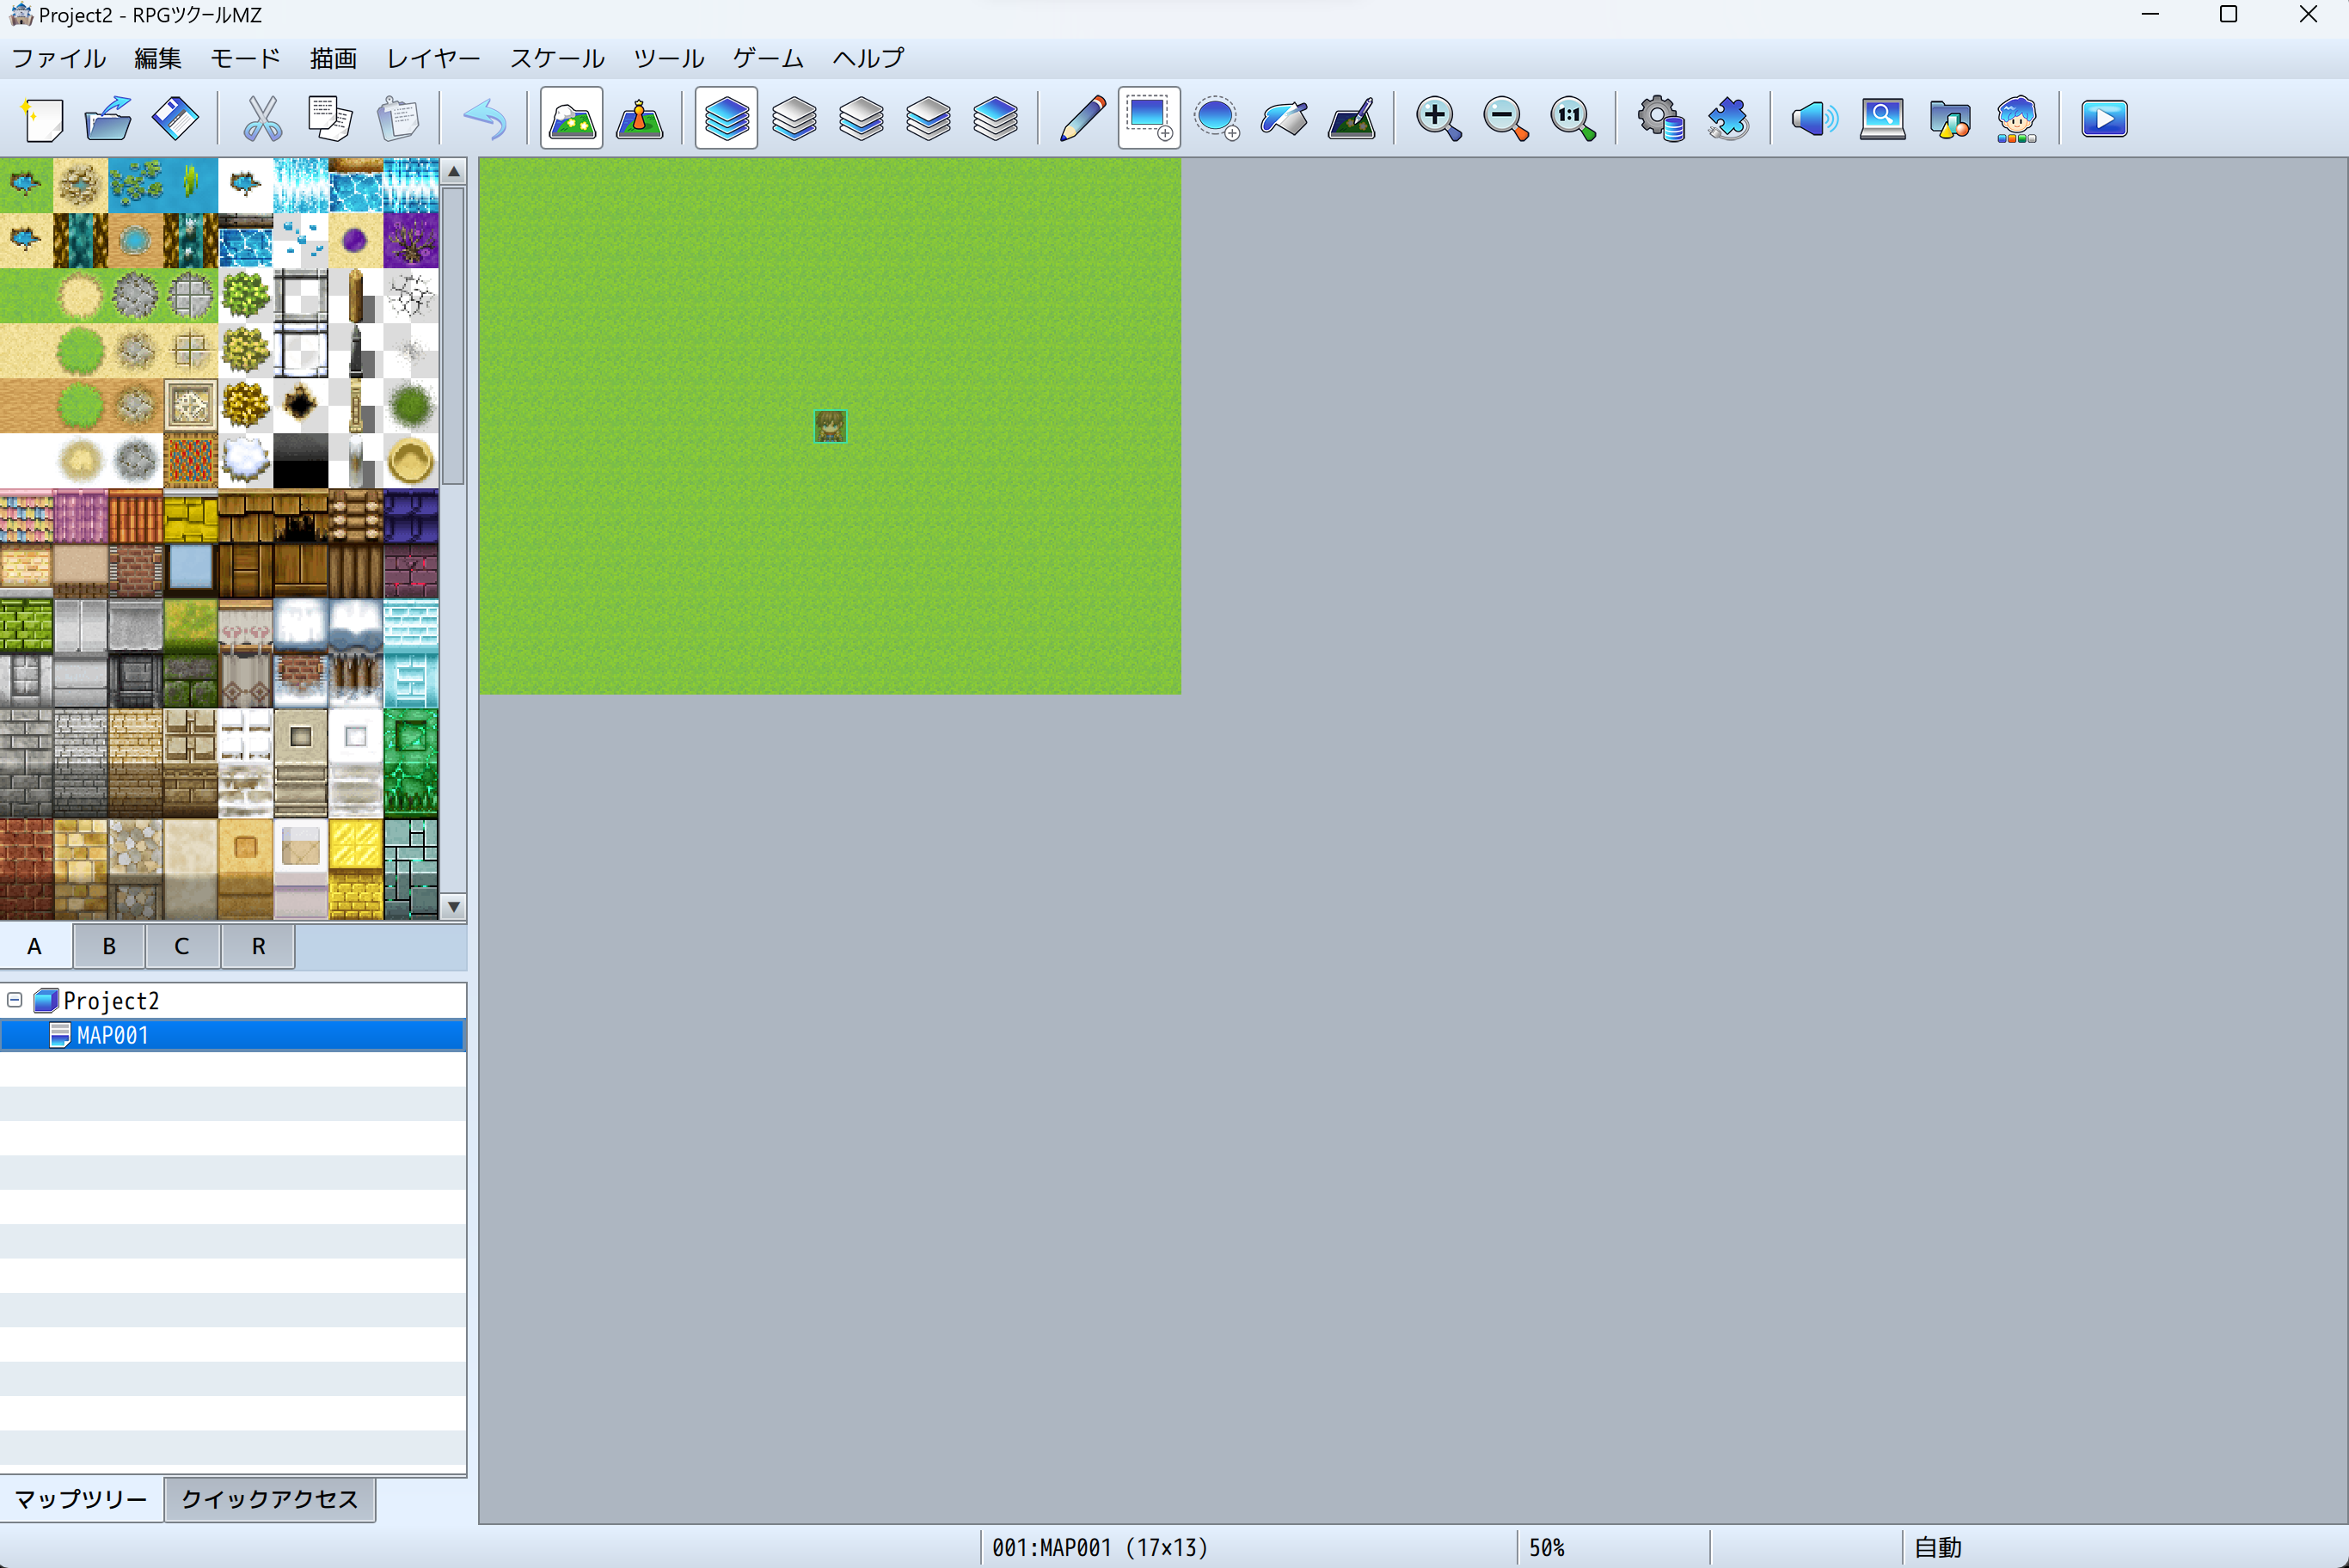Click the Undo arrow button
Viewport: 2349px width, 1568px height.
pyautogui.click(x=485, y=119)
